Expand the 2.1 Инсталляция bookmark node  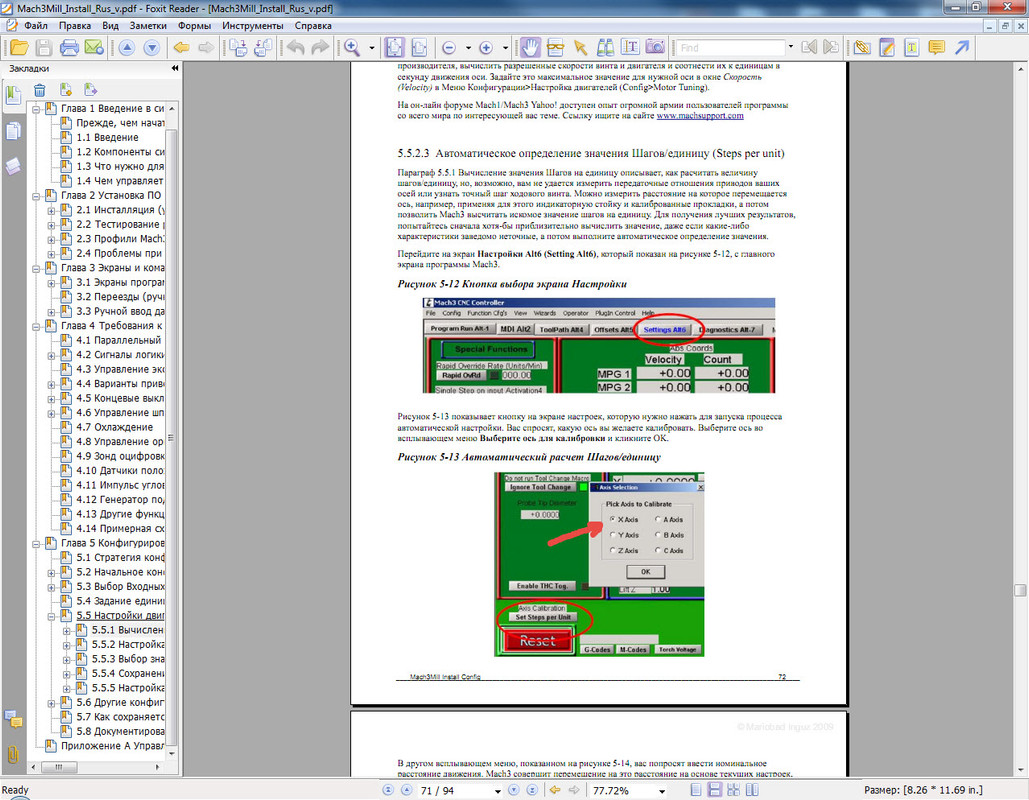coord(51,211)
